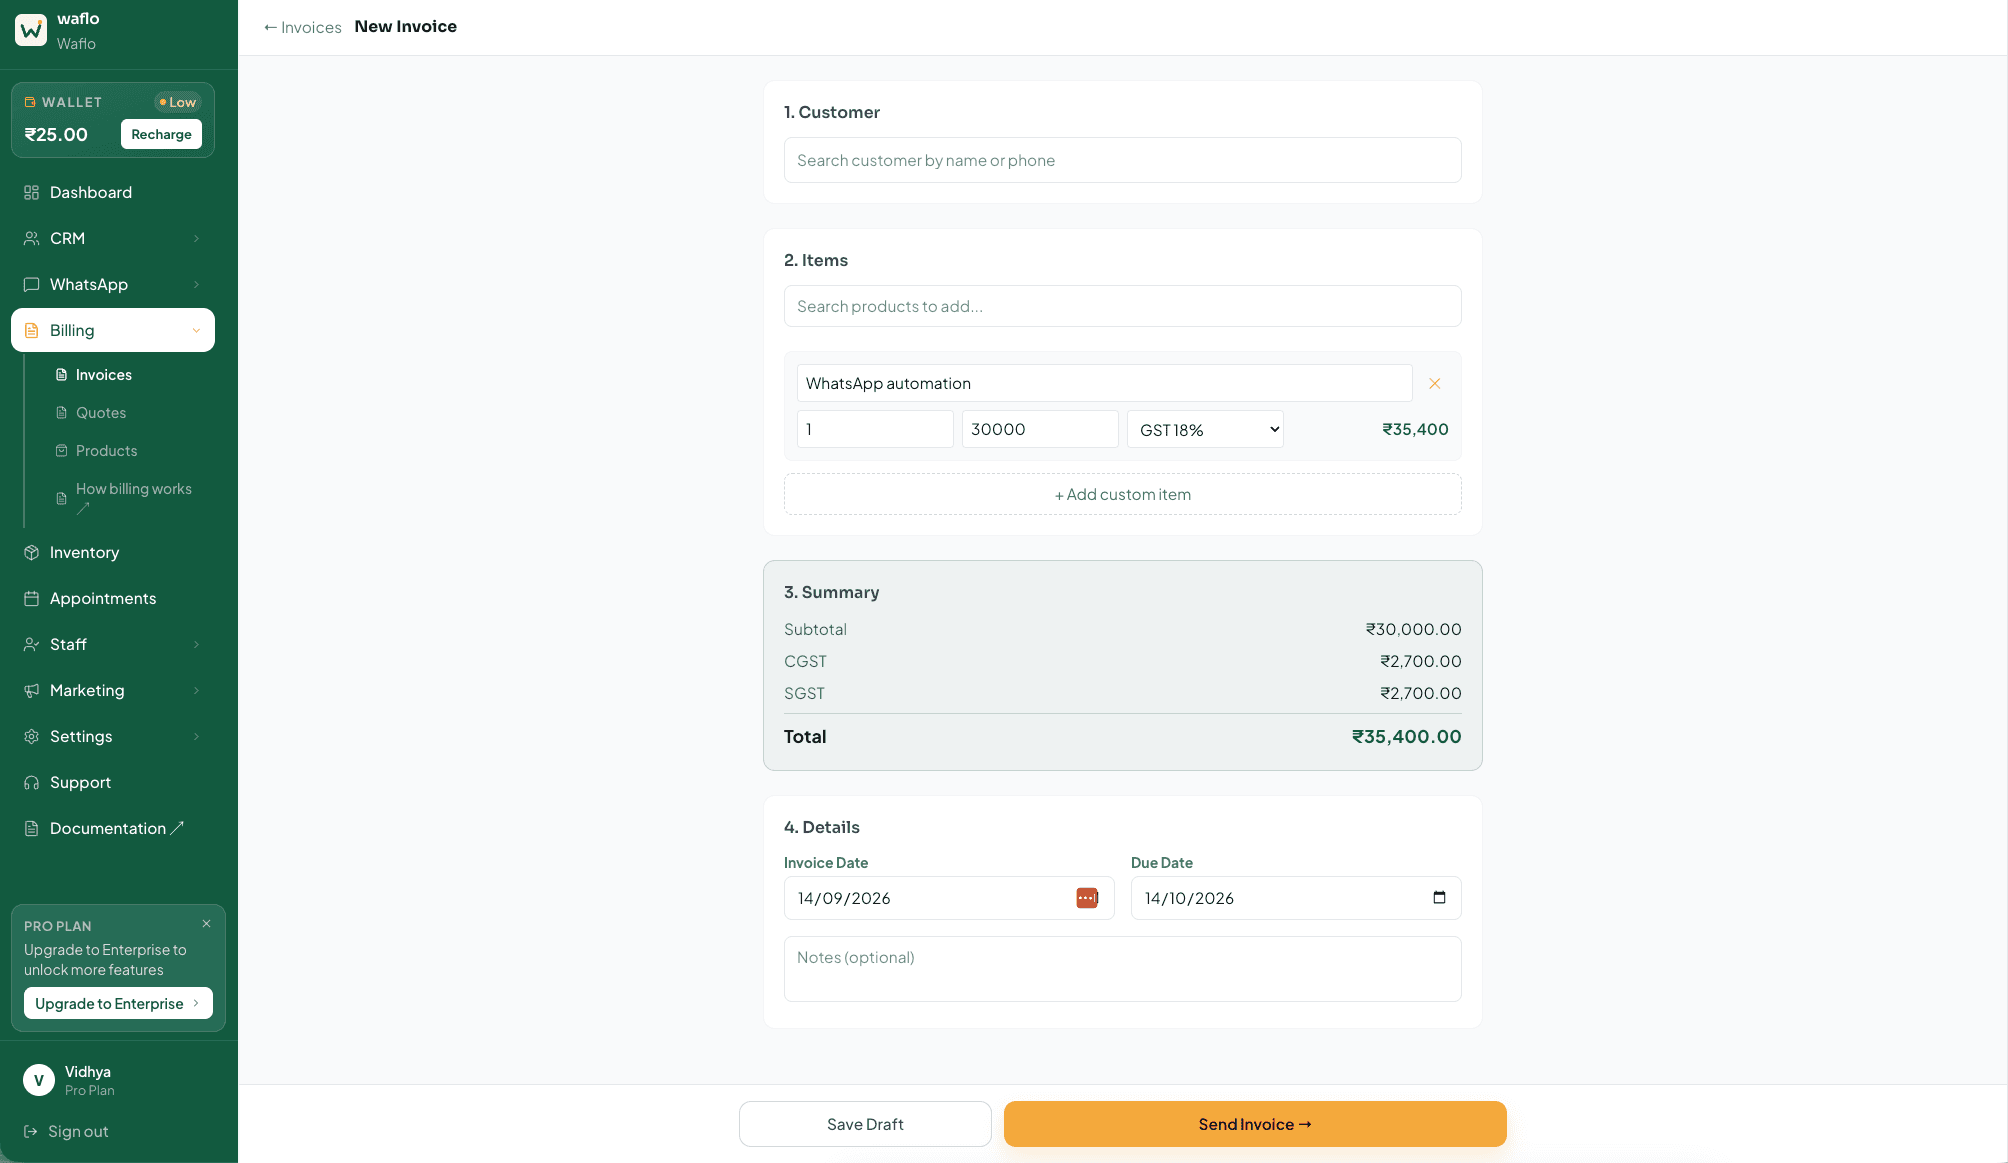Click the Appointments calendar icon
Viewport: 2008px width, 1163px height.
(x=32, y=598)
